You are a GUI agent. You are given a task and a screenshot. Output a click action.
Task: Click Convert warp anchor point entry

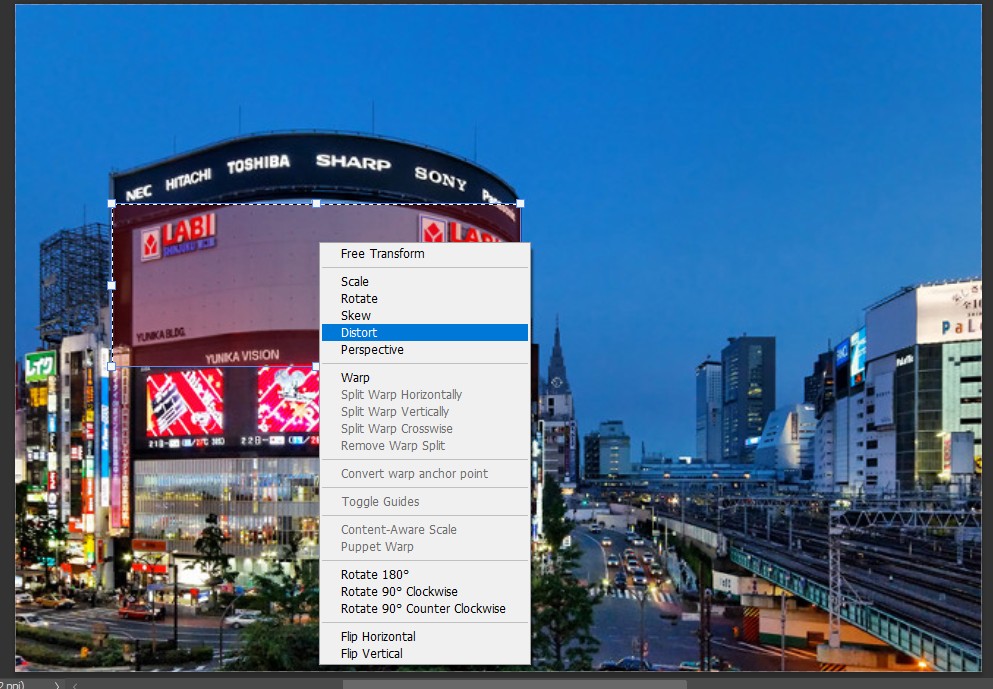click(424, 474)
